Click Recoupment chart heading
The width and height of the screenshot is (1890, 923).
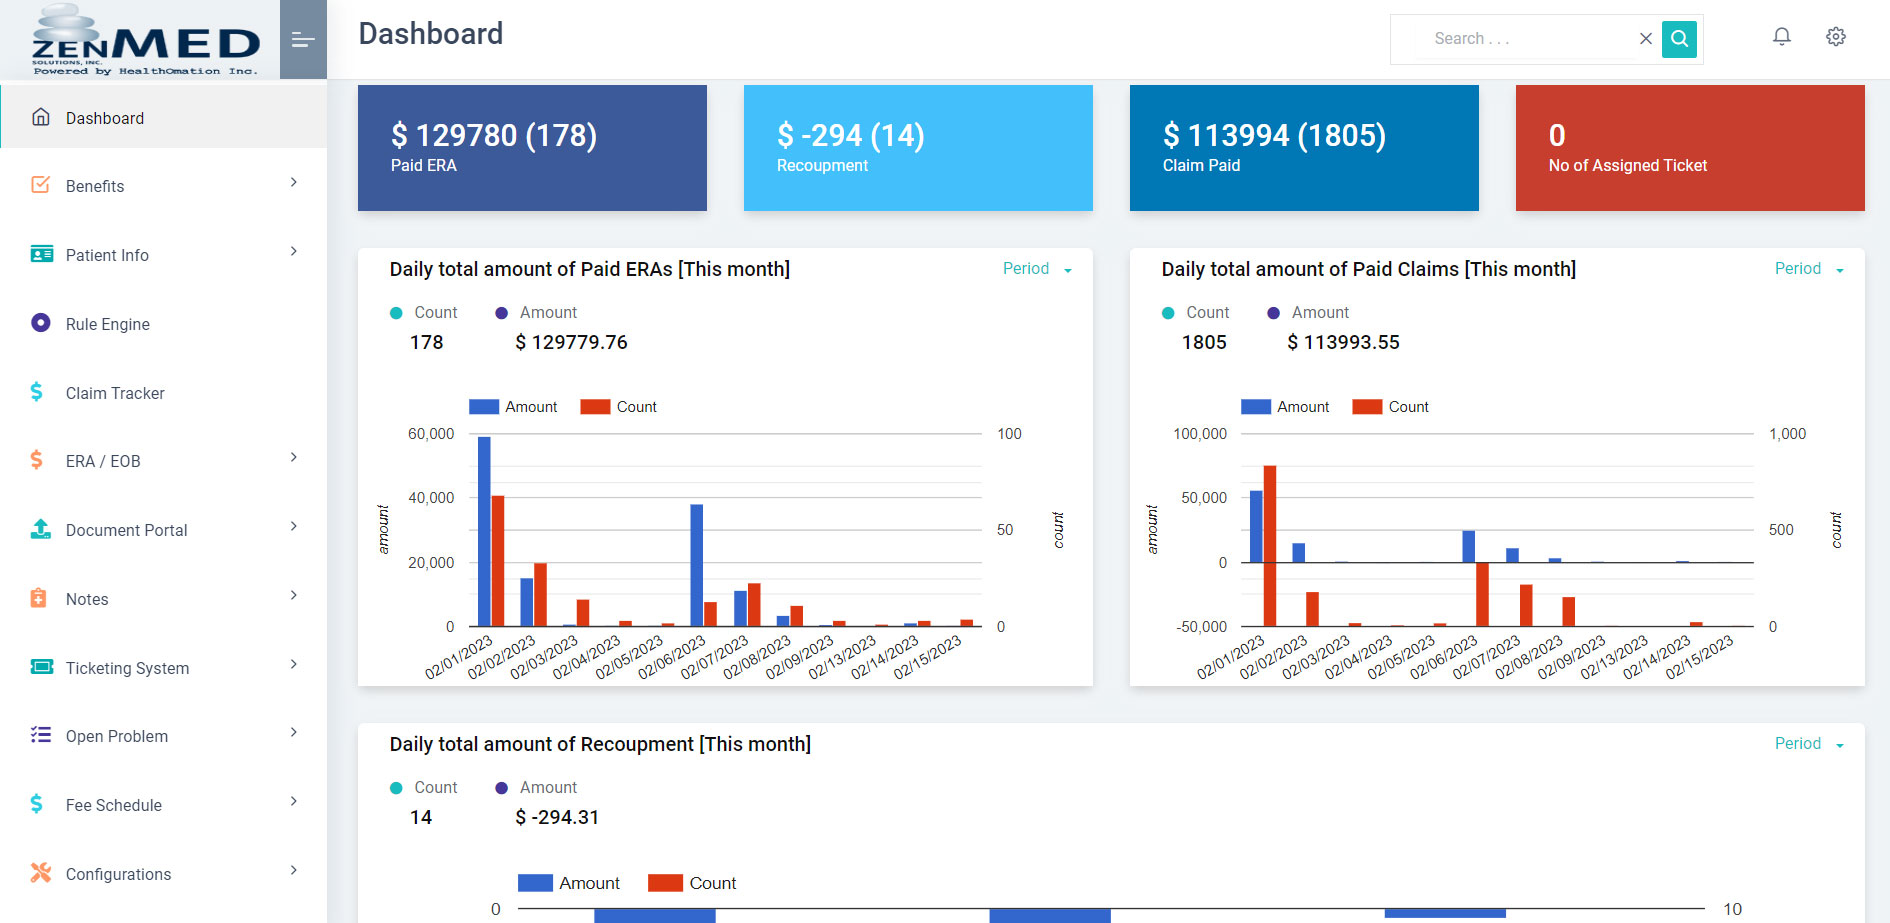point(600,744)
